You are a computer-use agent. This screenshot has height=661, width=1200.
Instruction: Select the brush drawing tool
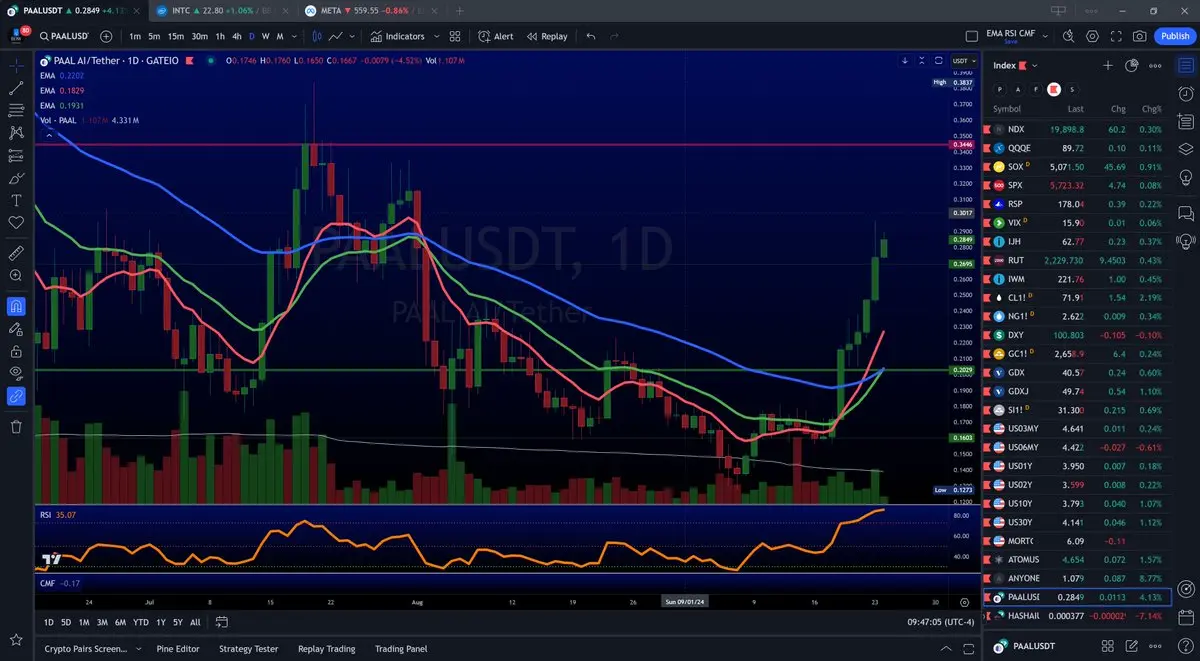16,178
